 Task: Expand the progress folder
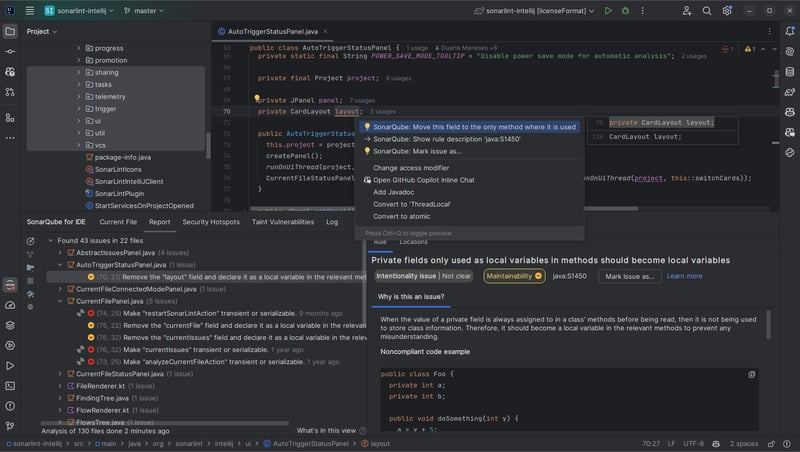pos(79,48)
